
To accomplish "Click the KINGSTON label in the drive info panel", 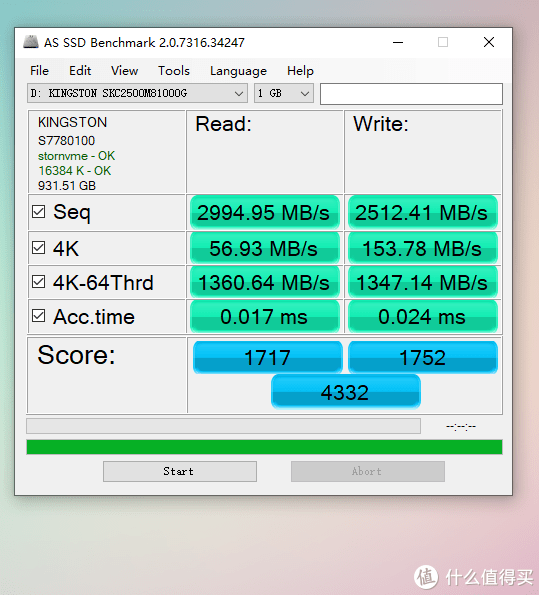I will coord(72,122).
